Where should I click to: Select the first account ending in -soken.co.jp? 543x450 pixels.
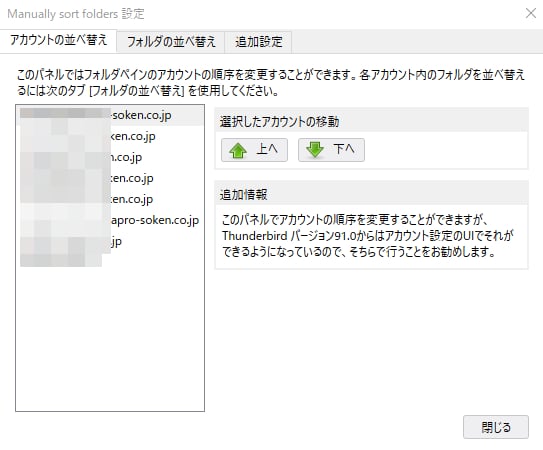click(110, 115)
